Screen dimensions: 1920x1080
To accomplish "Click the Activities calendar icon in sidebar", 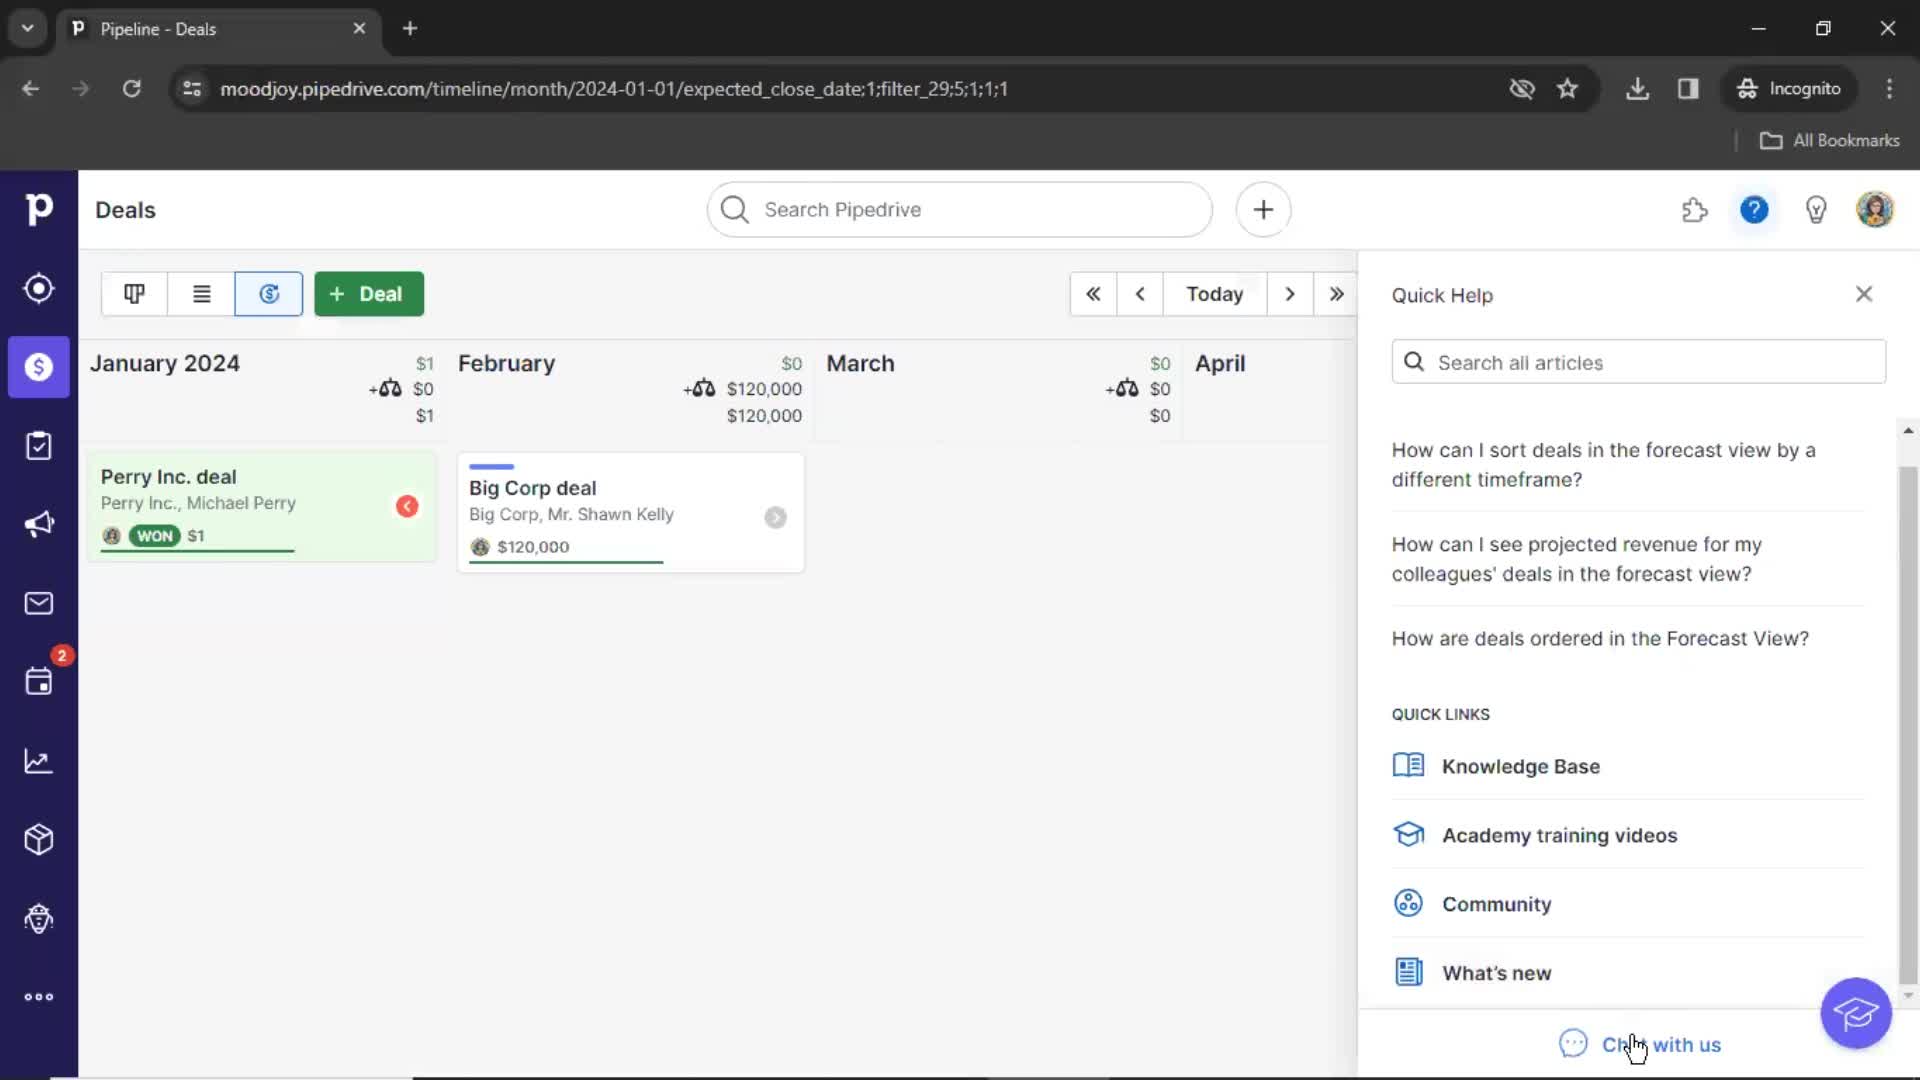I will (x=38, y=682).
